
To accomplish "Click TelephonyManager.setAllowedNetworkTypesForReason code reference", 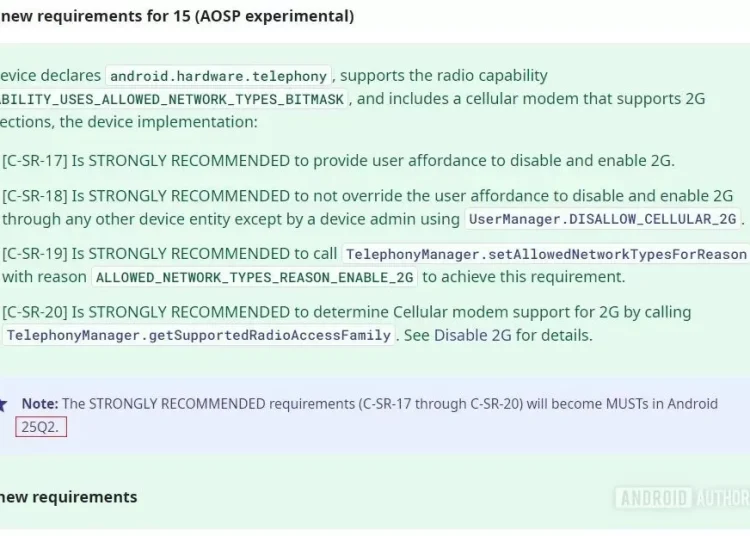I will (x=546, y=254).
